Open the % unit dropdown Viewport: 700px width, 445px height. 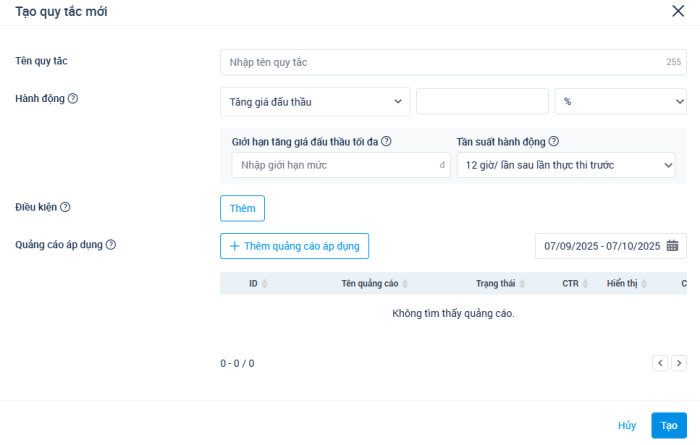point(620,101)
